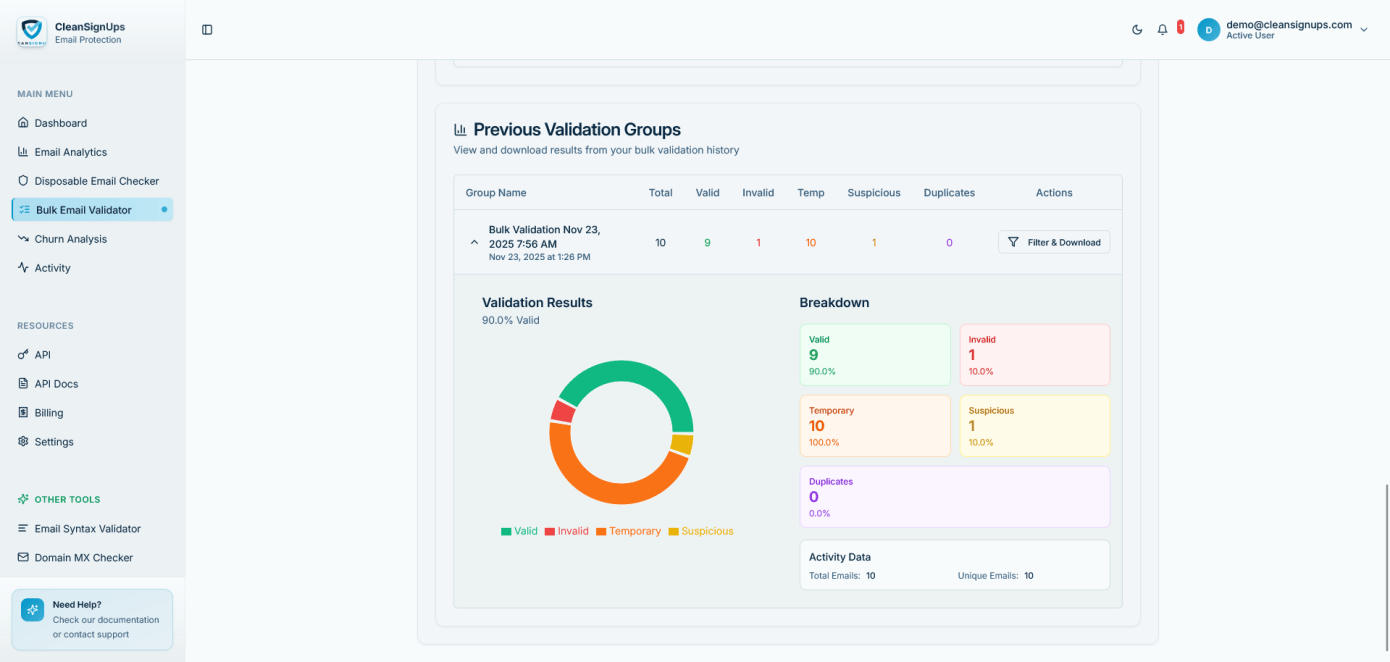Image resolution: width=1390 pixels, height=662 pixels.
Task: Click the CleanSignUps shield logo
Action: (x=32, y=32)
